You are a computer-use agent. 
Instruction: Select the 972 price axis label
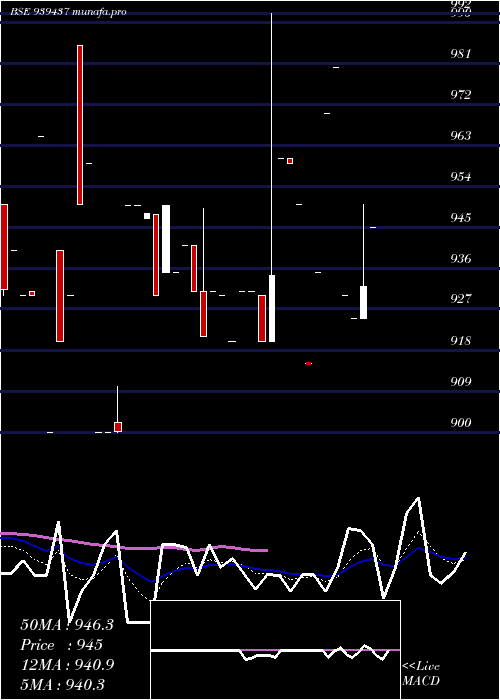tap(460, 95)
